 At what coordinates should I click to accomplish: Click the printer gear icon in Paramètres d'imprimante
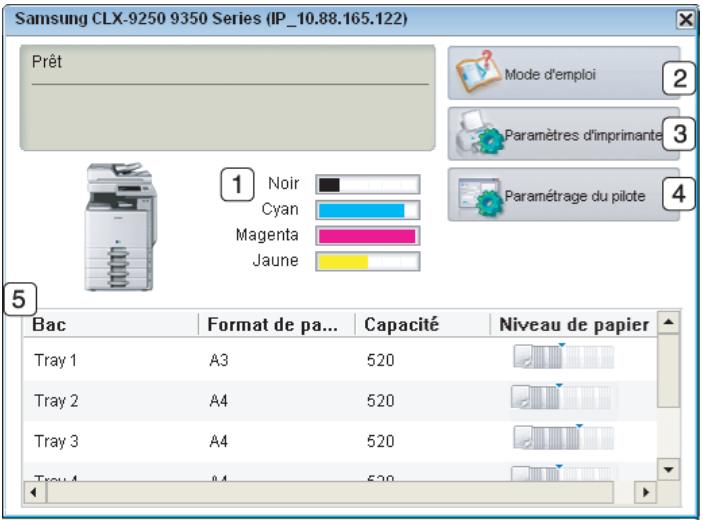pyautogui.click(x=479, y=133)
